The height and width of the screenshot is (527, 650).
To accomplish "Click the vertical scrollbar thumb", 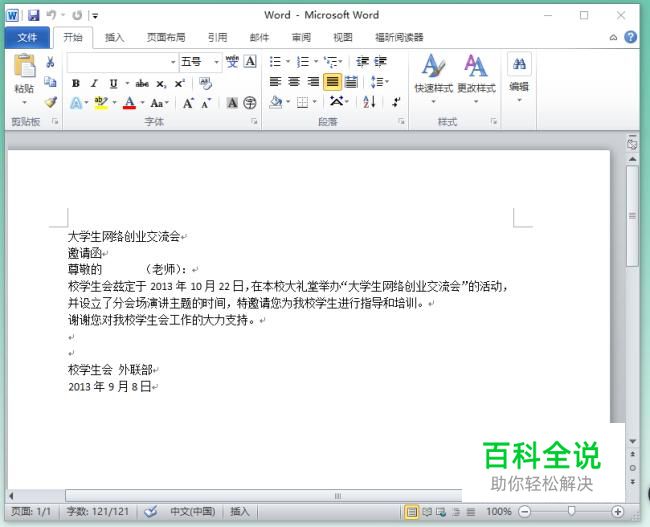I will (632, 216).
